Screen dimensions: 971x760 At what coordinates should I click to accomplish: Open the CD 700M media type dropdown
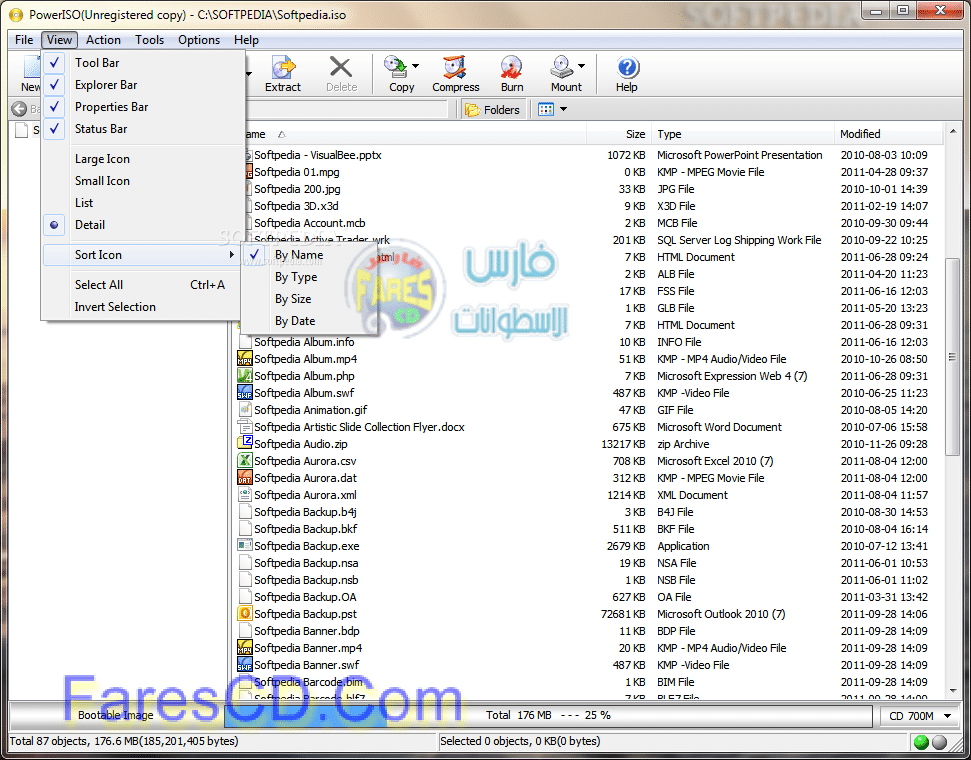pos(947,716)
